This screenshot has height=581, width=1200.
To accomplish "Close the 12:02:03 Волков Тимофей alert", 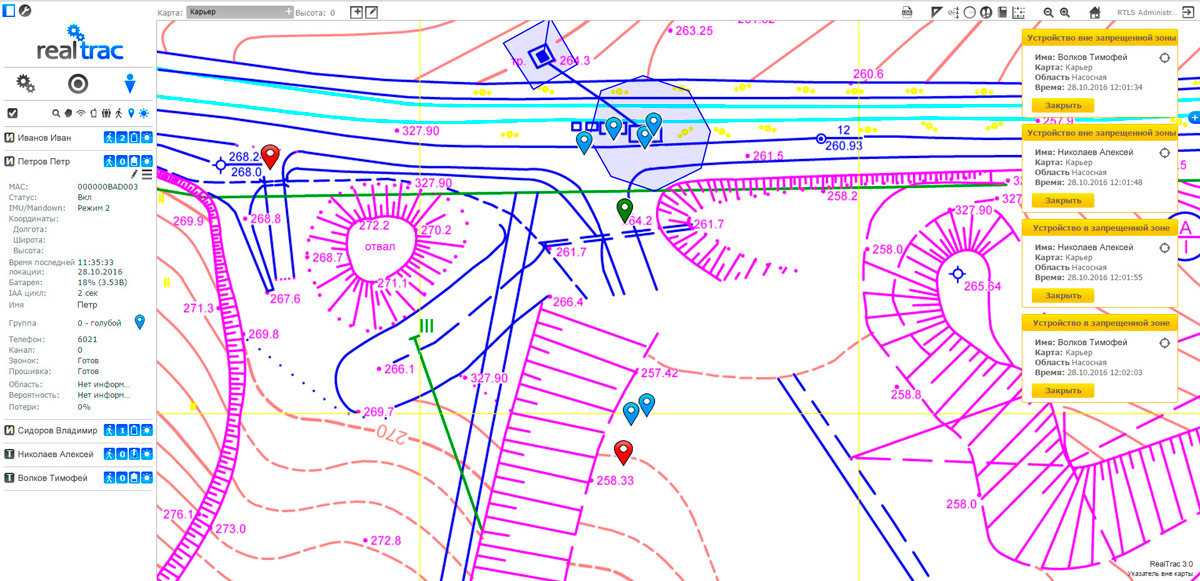I will pos(1063,390).
